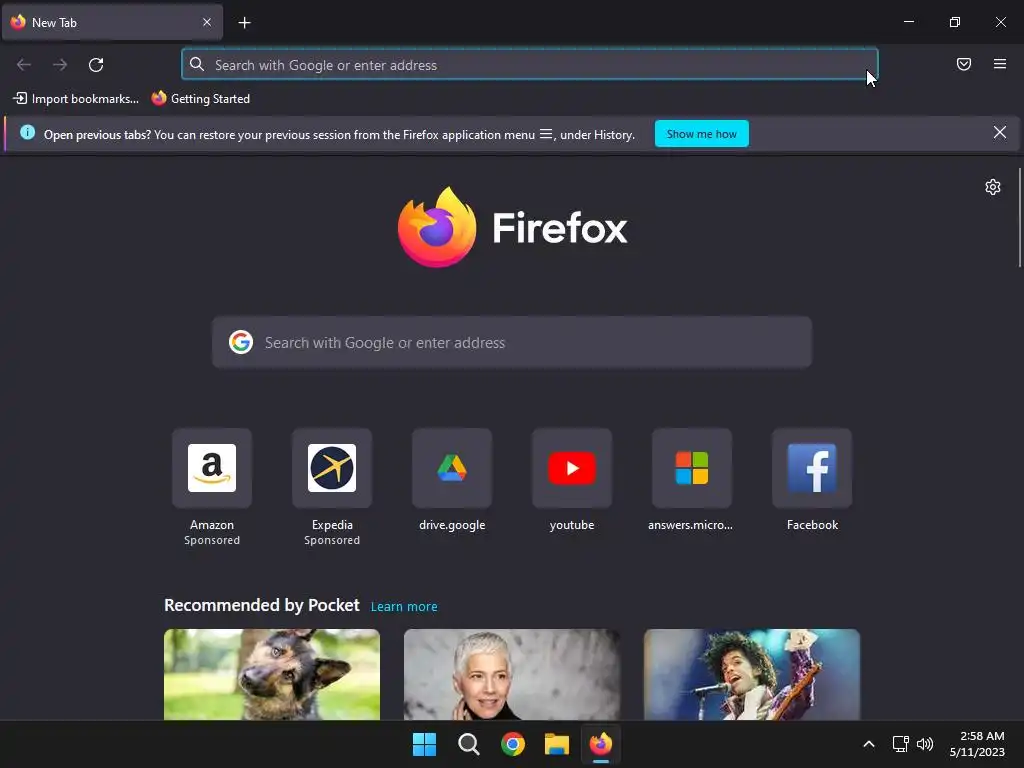Open the volume speaker tray icon
This screenshot has height=768, width=1024.
[x=925, y=744]
